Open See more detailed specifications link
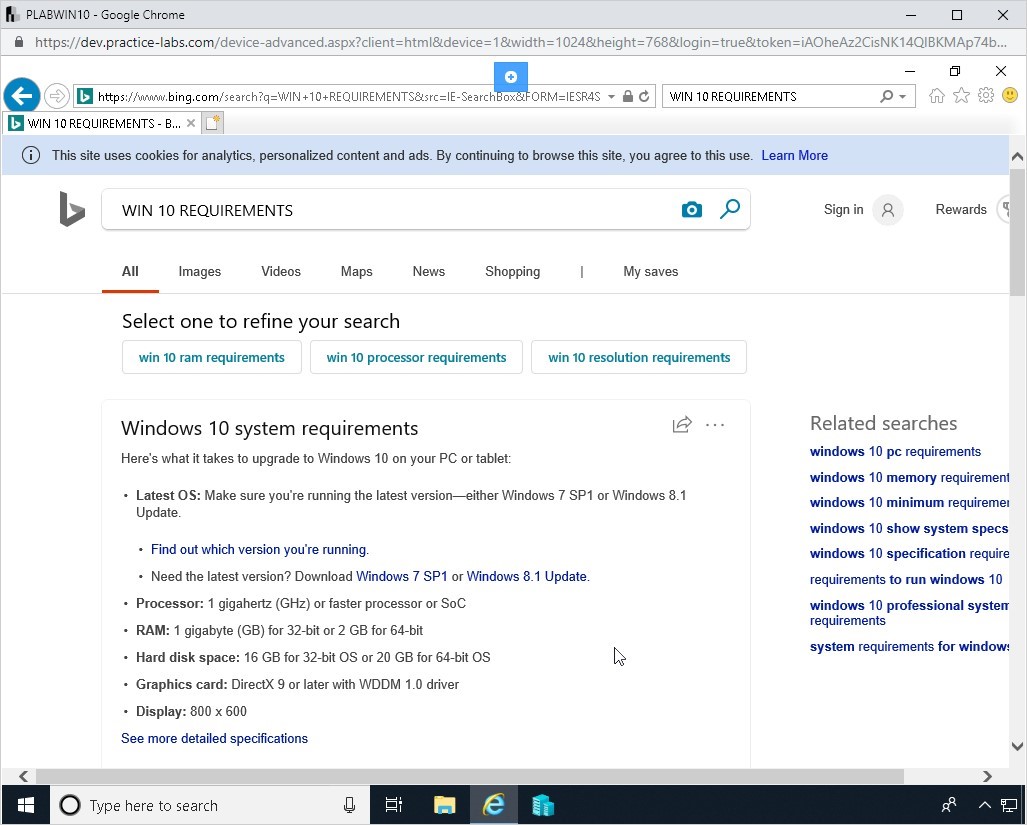1027x825 pixels. click(x=214, y=738)
